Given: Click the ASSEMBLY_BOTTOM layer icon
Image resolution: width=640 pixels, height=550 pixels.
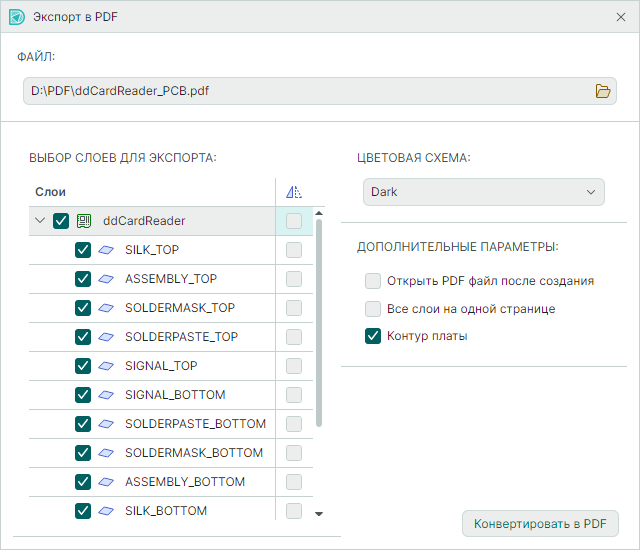Looking at the screenshot, I should pos(107,482).
